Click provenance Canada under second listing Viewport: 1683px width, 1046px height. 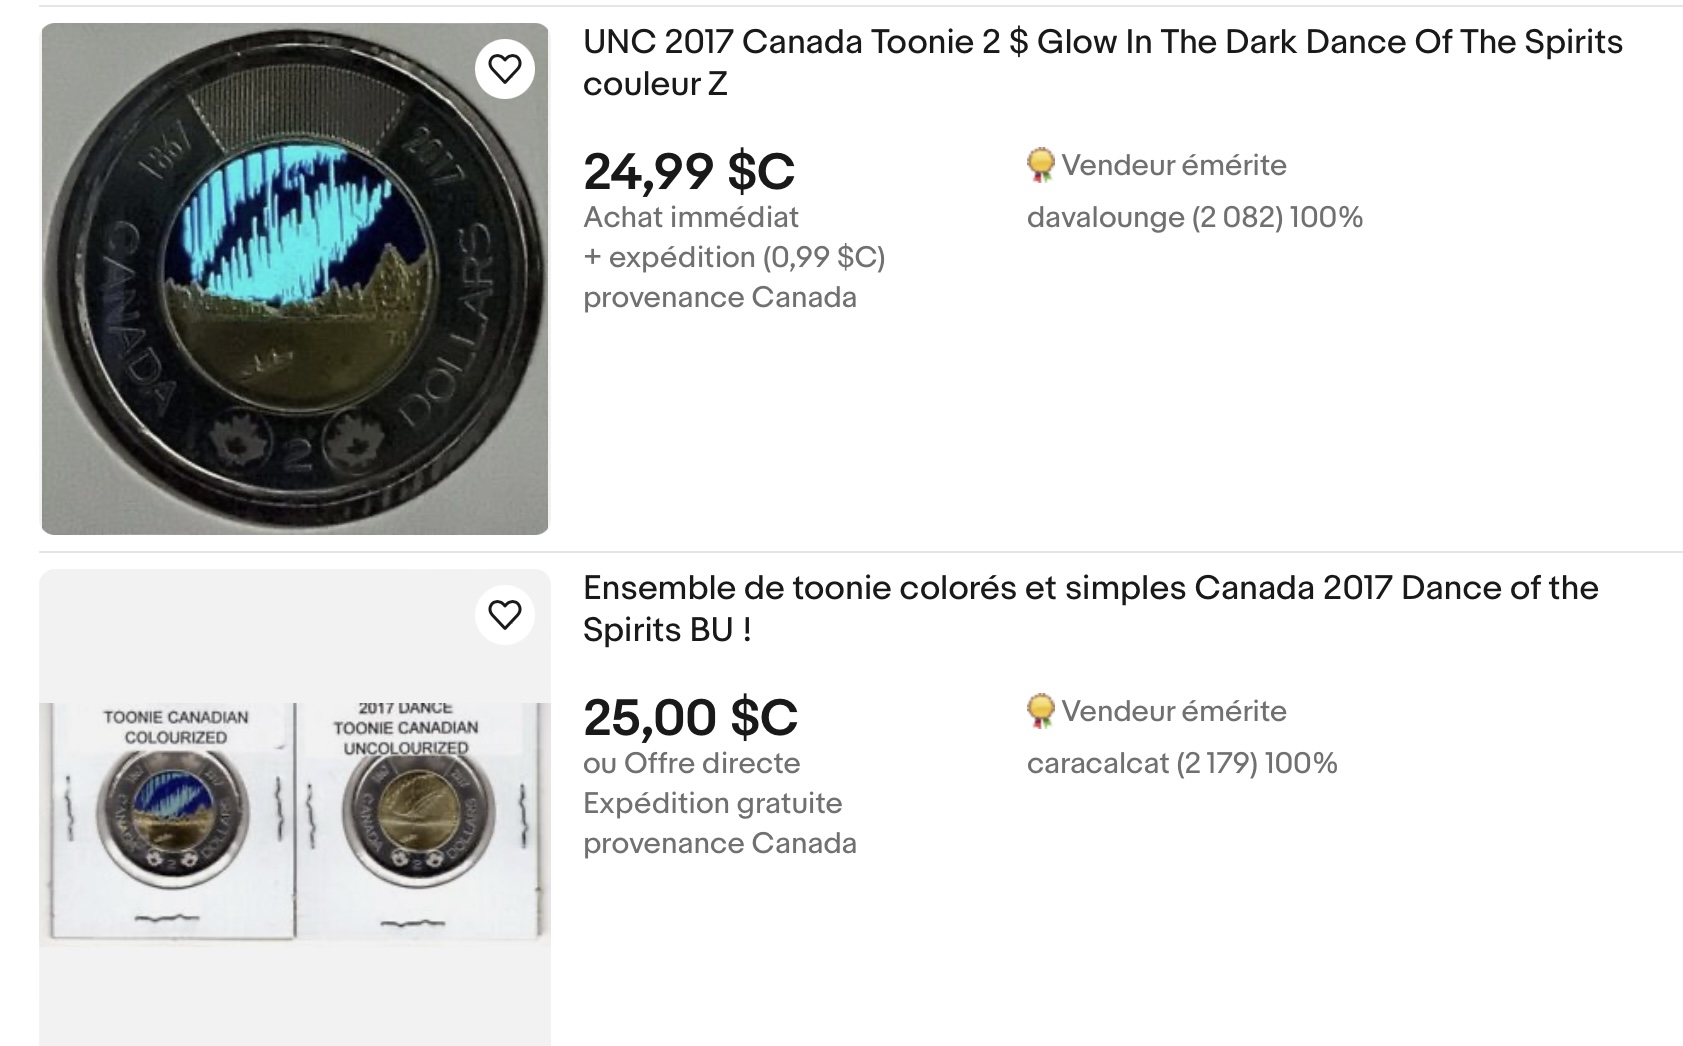click(x=720, y=844)
